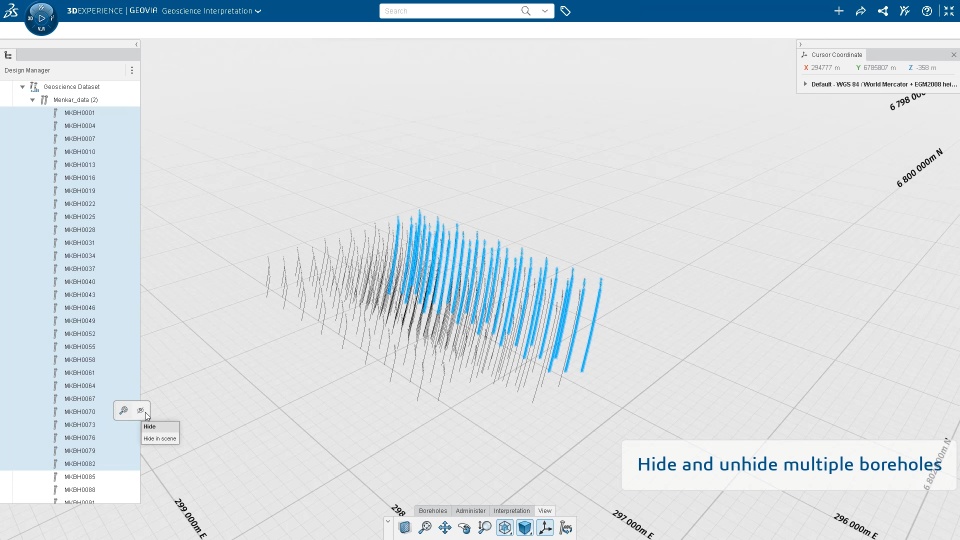Select borehole MKBH0013 in tree

pos(80,165)
